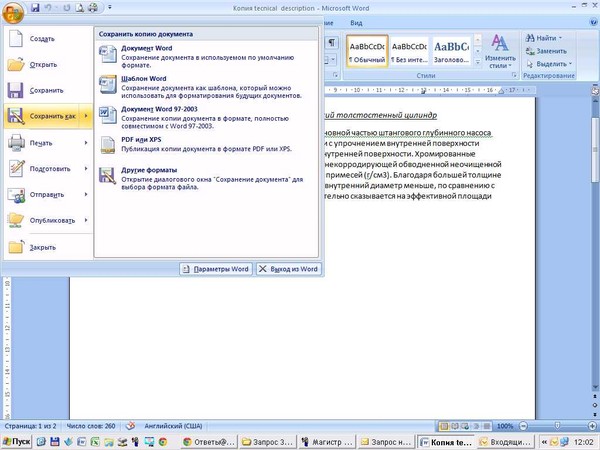Click the Сохранить disk icon in Quick Access

pyautogui.click(x=34, y=7)
